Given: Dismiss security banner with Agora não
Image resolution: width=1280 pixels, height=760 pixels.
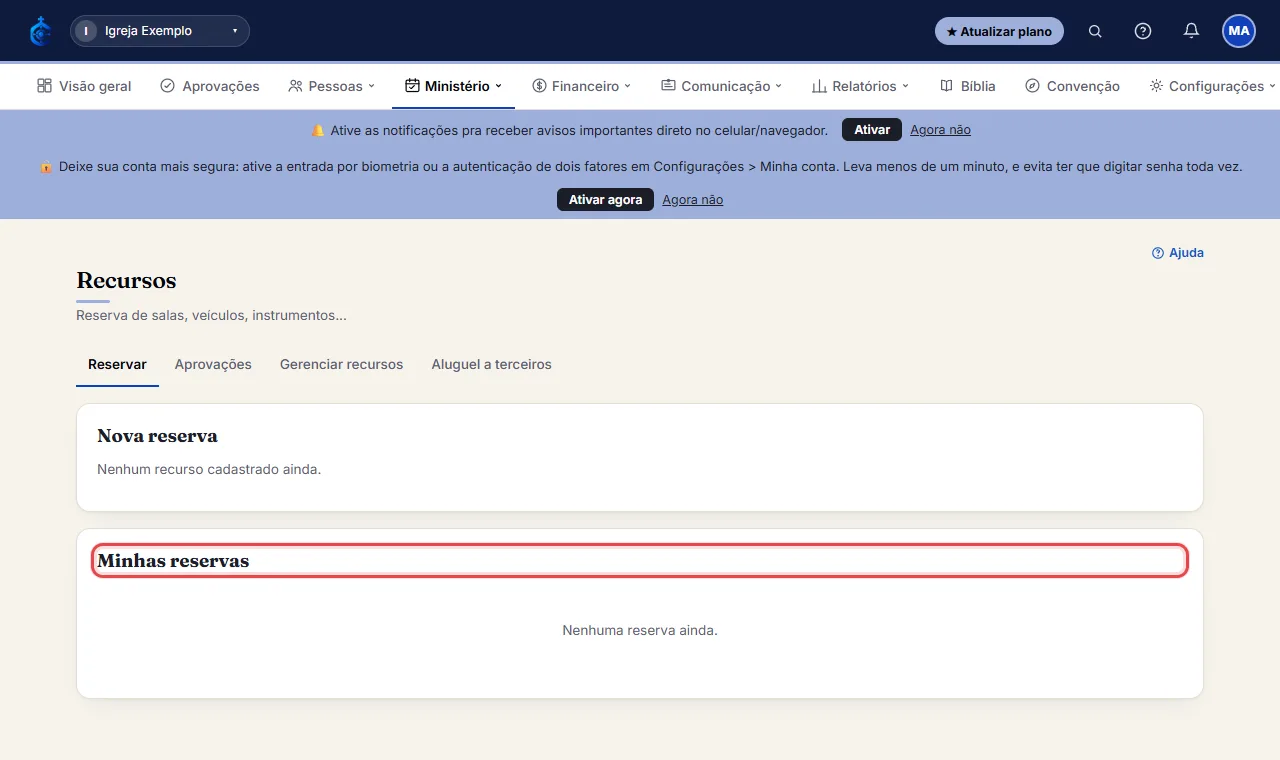Looking at the screenshot, I should coord(692,200).
